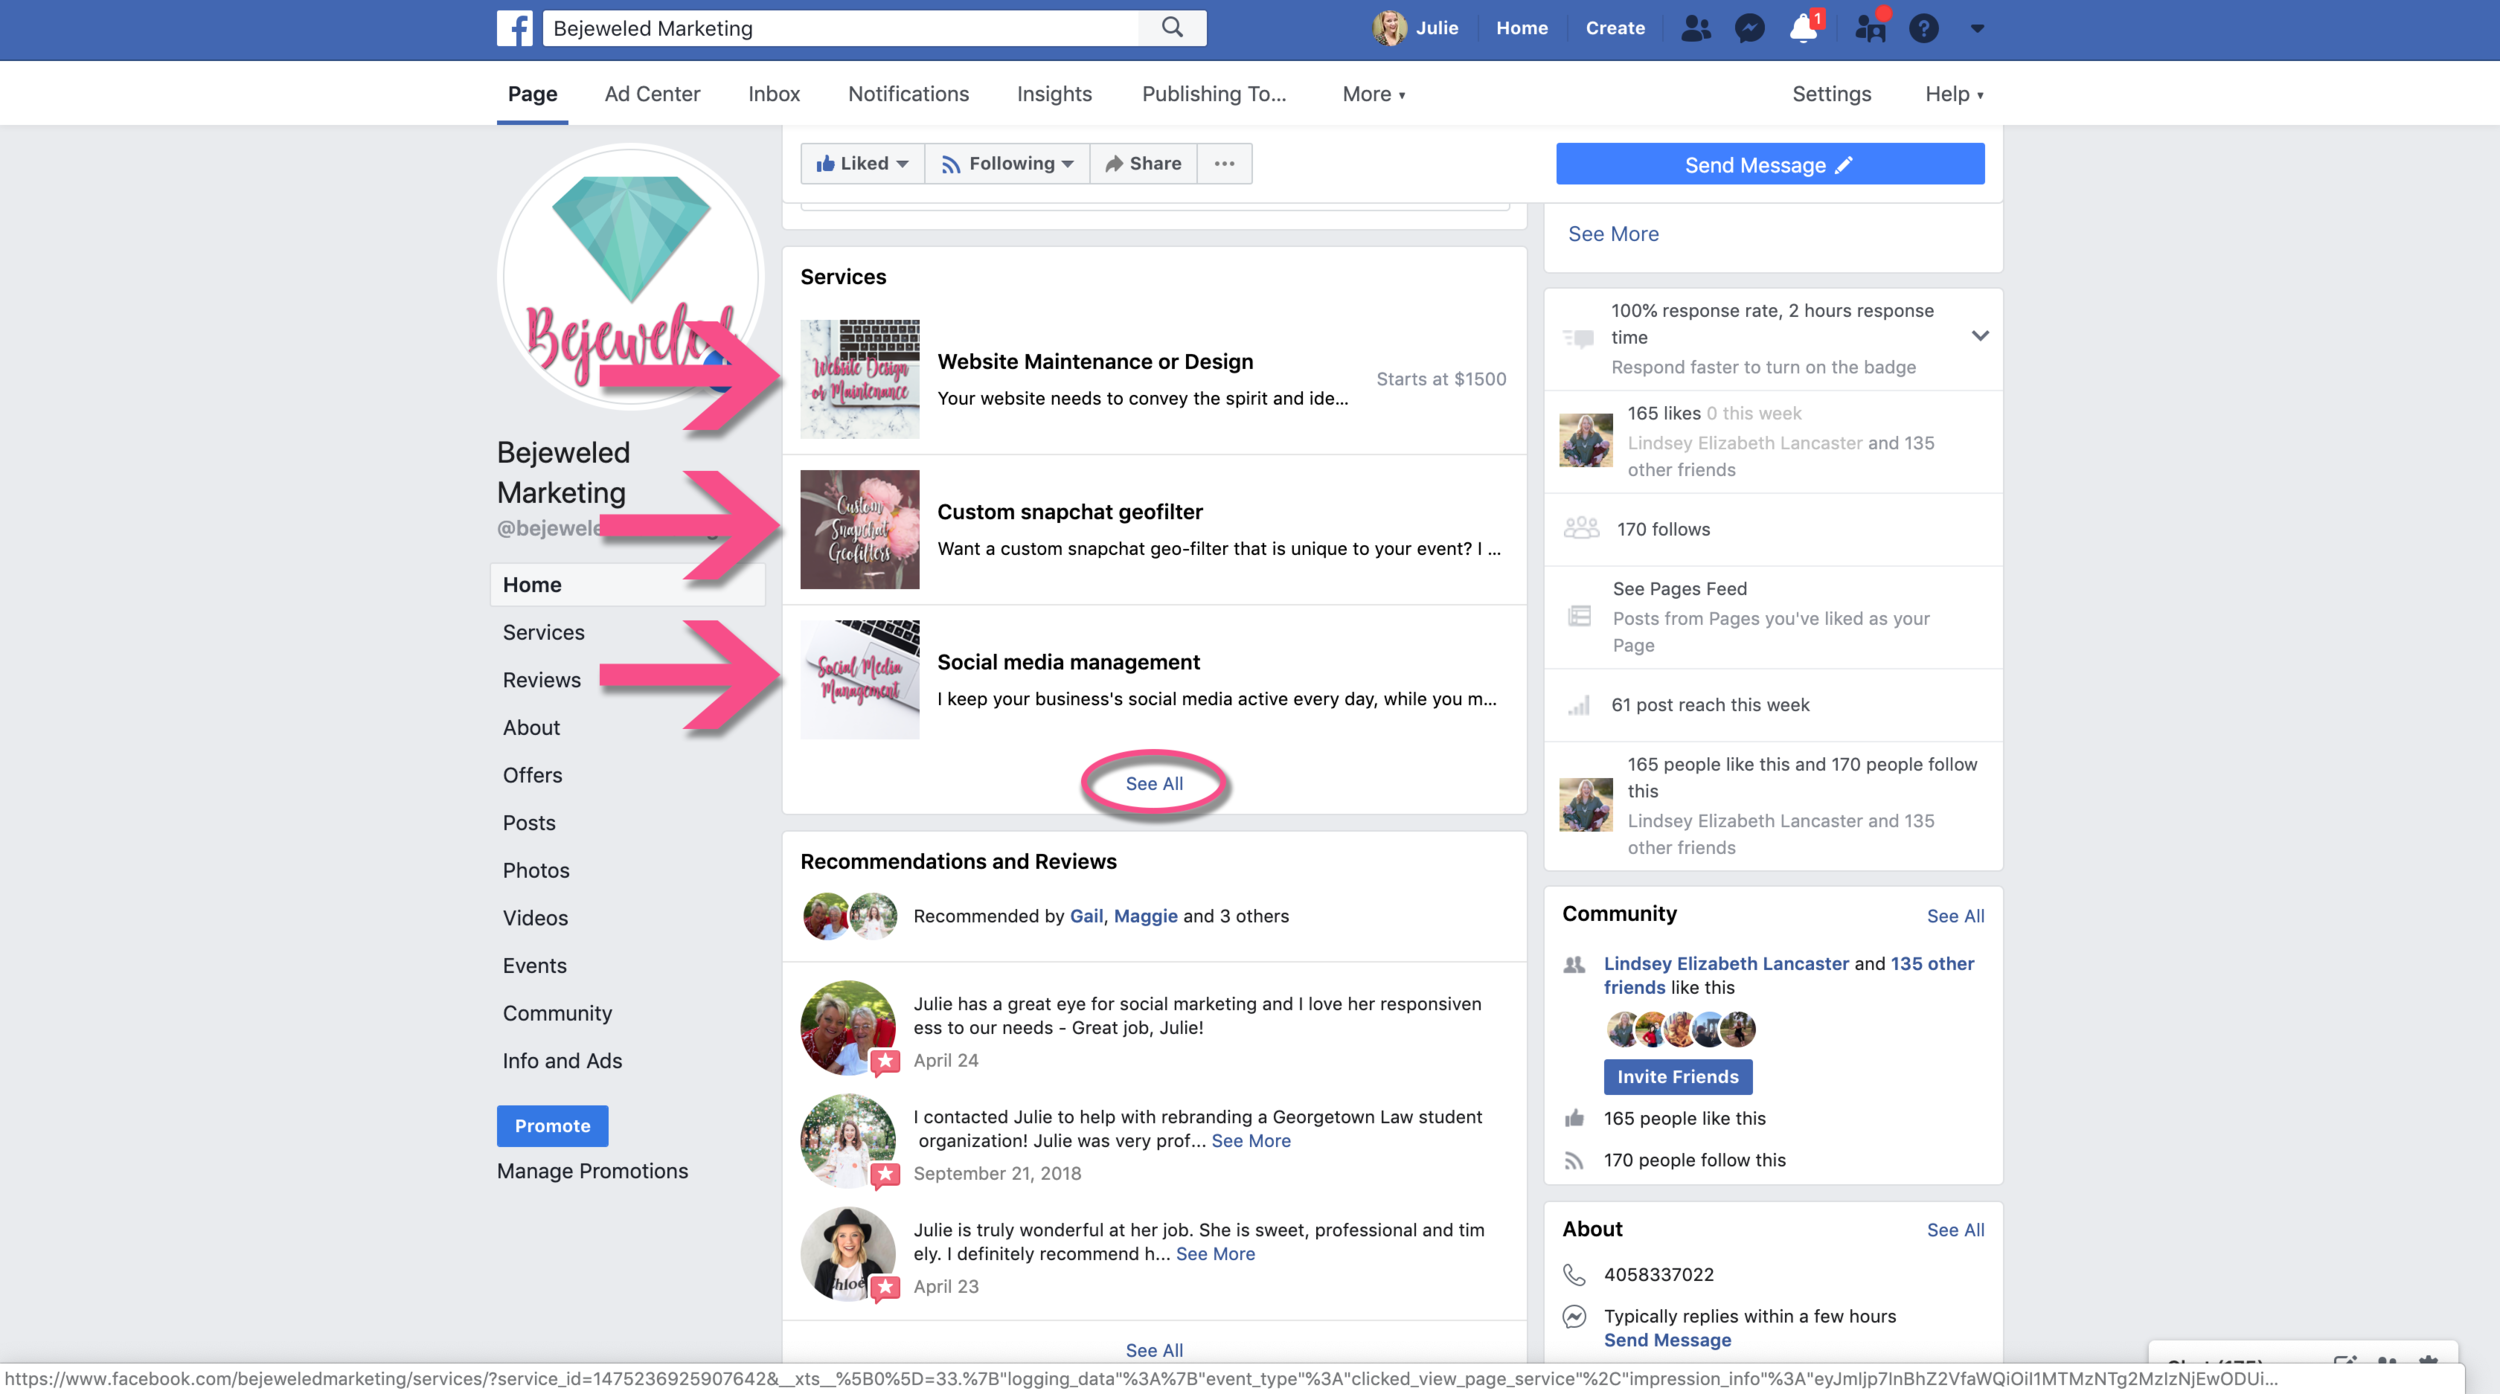Click the Facebook logo icon
The height and width of the screenshot is (1394, 2500).
click(x=514, y=28)
